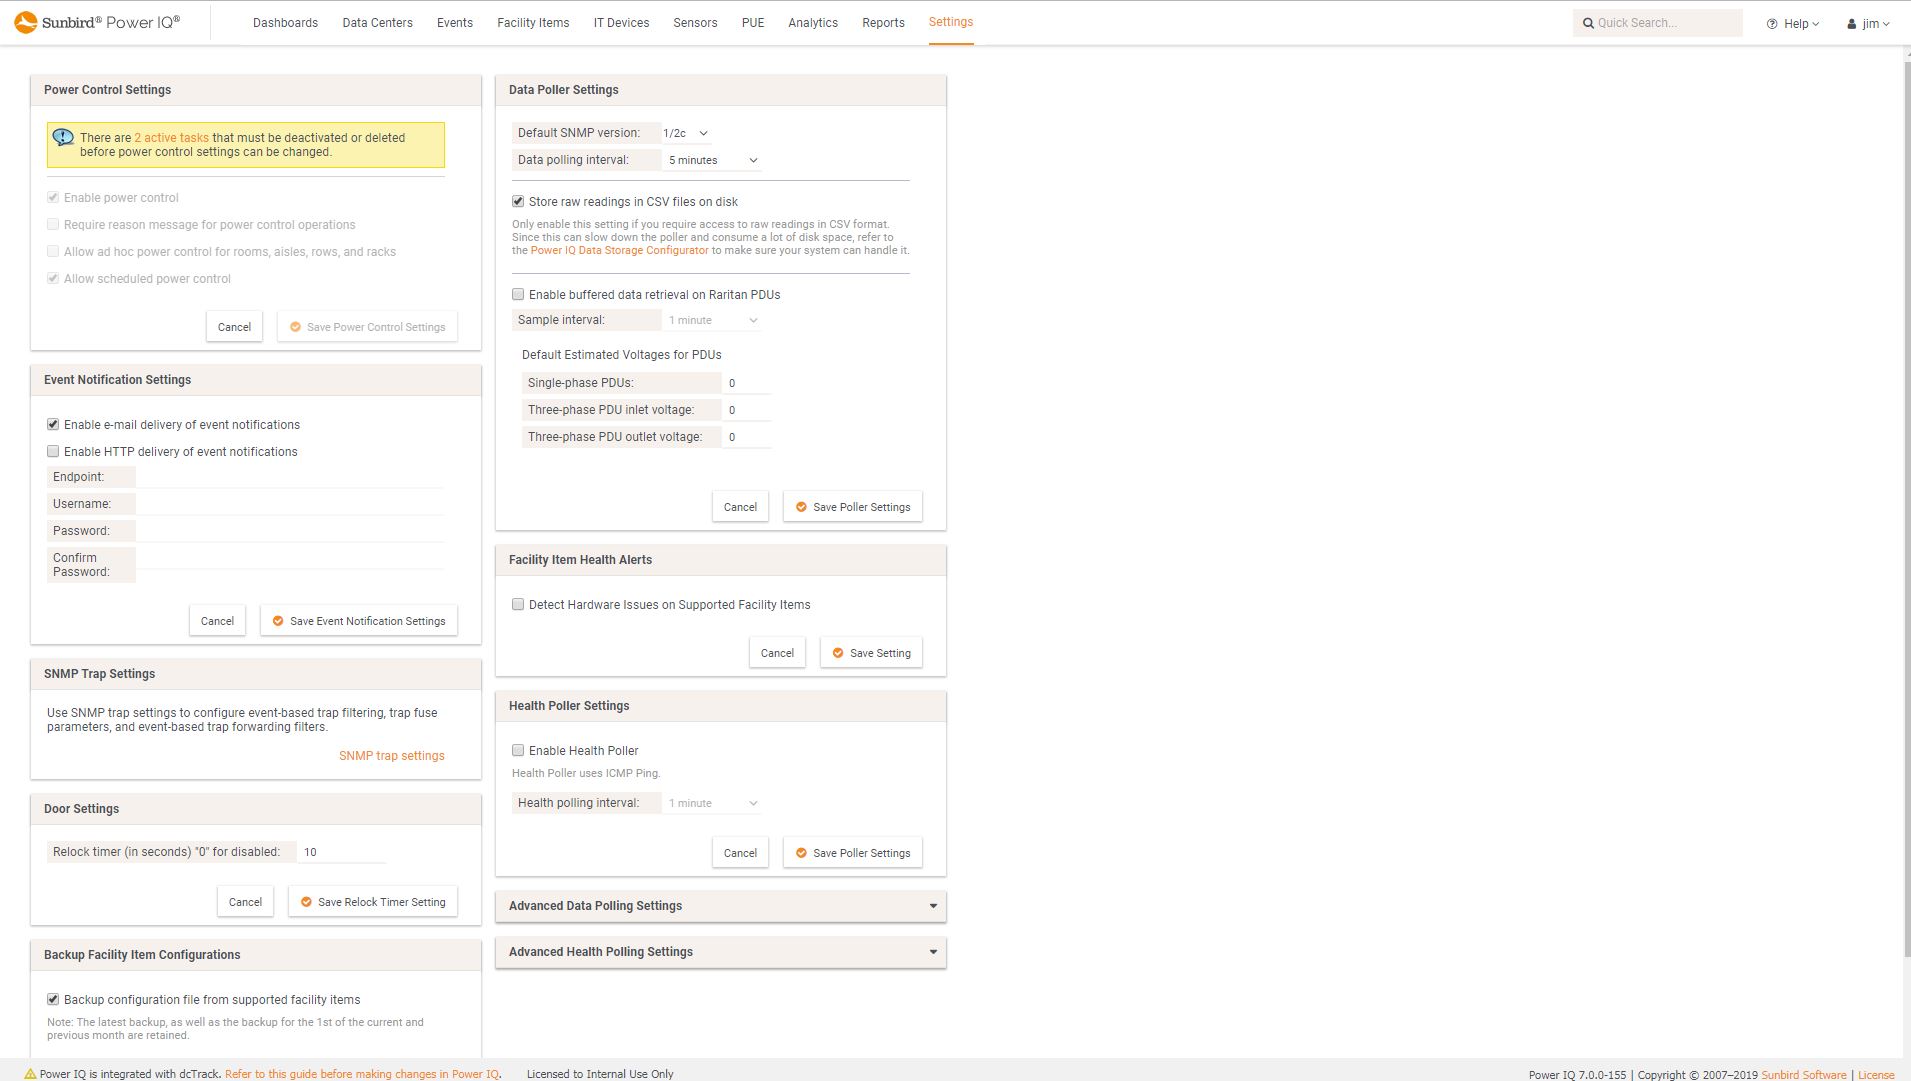The width and height of the screenshot is (1911, 1081).
Task: Open the Data polling interval dropdown
Action: point(711,160)
